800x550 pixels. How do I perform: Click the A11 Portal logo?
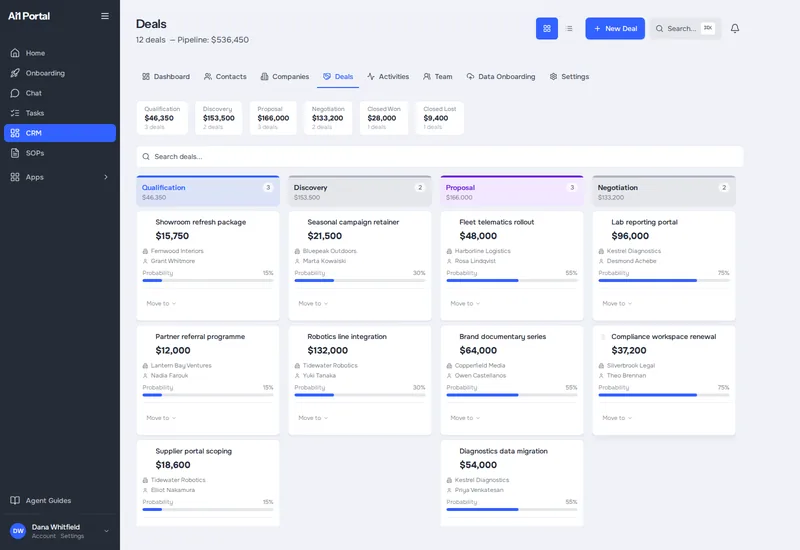(x=29, y=16)
